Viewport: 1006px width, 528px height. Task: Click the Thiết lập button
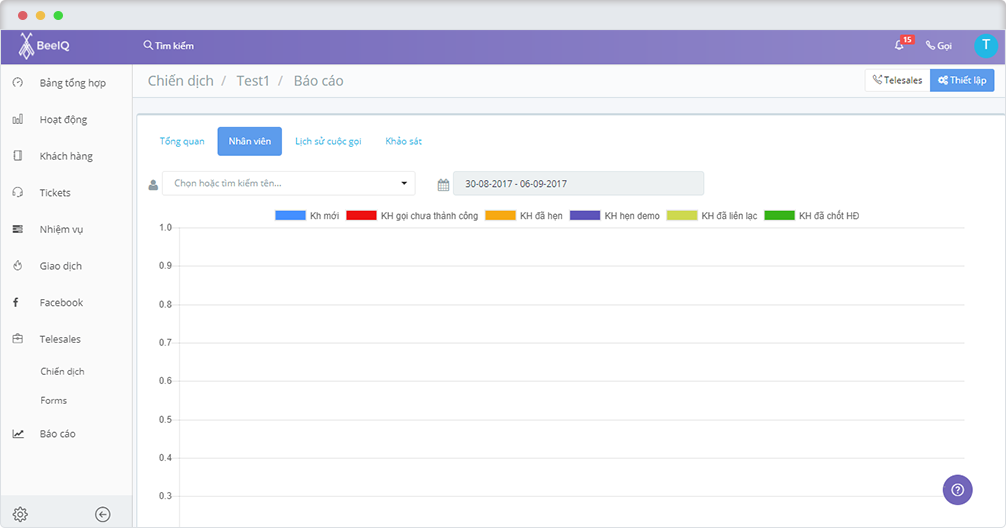point(962,80)
